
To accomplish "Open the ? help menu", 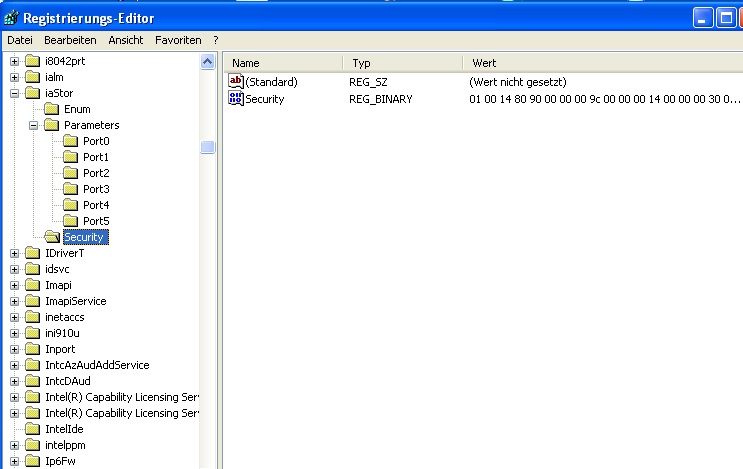I will (x=216, y=40).
